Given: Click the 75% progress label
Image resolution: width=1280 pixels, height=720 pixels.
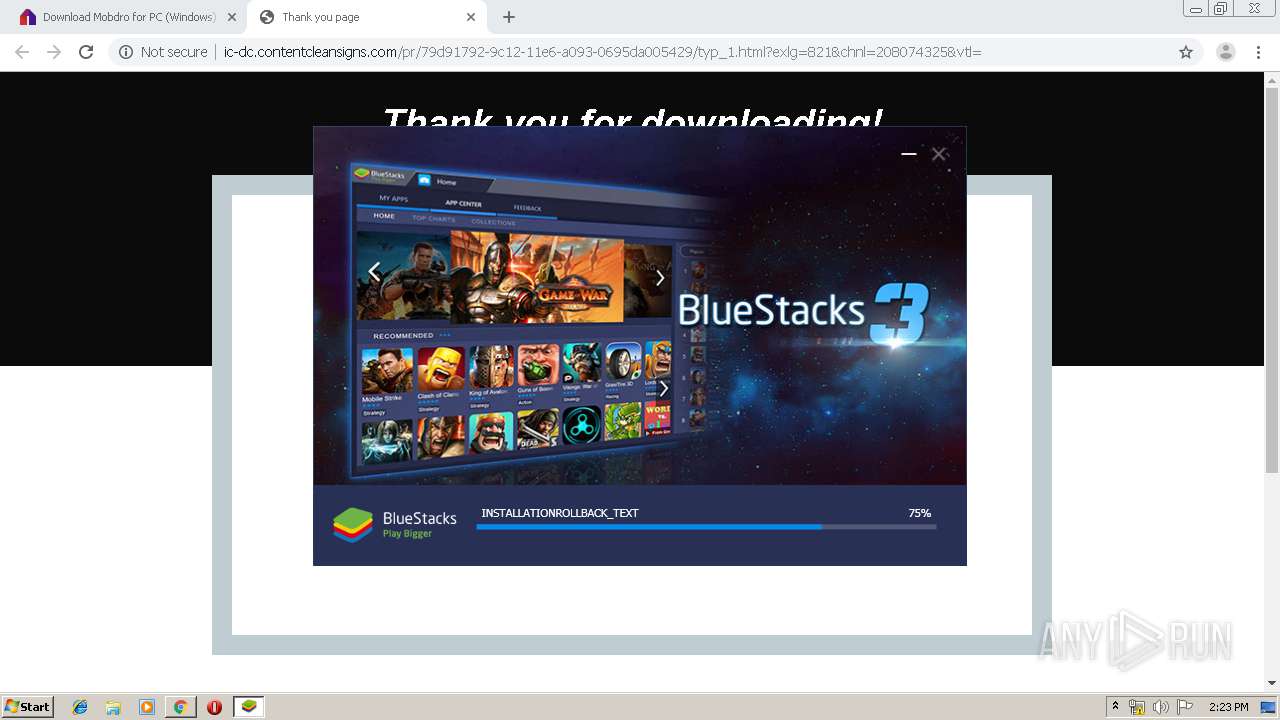Looking at the screenshot, I should (919, 513).
